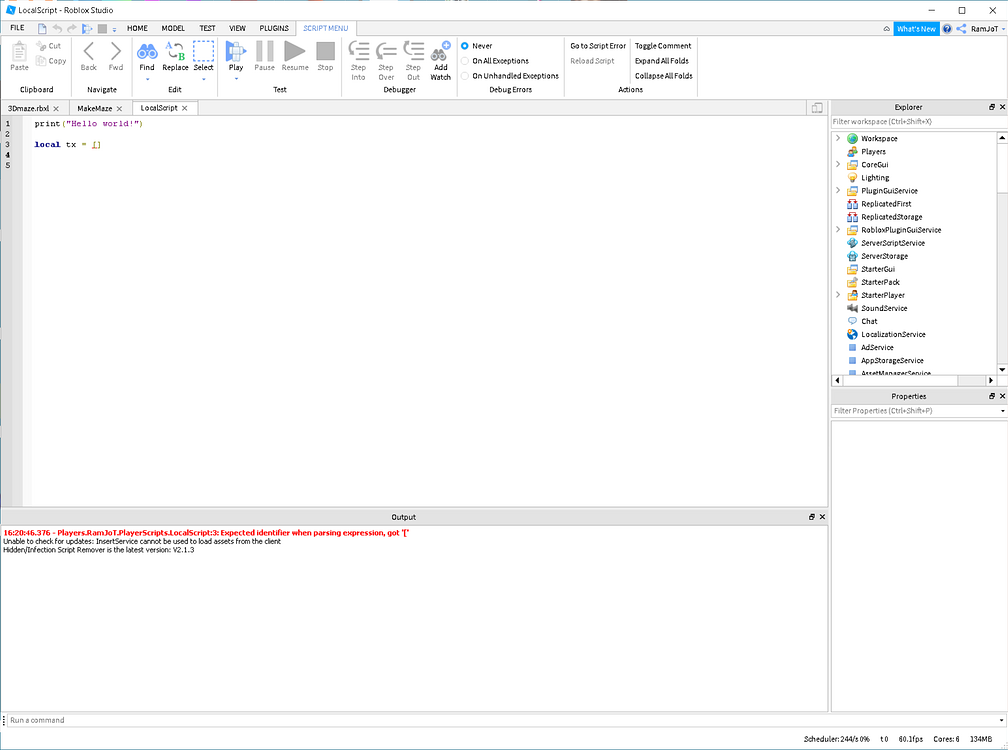1008x750 pixels.
Task: Switch to the HOME ribbon tab
Action: 137,28
